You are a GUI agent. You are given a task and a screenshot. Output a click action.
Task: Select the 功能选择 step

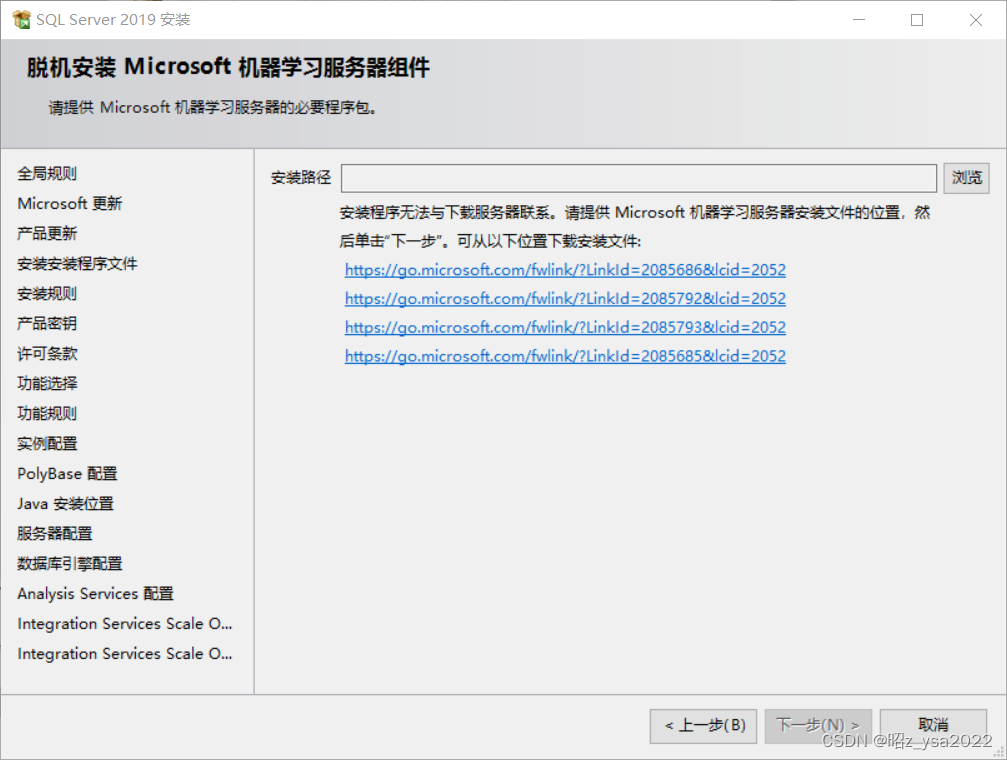[x=47, y=384]
